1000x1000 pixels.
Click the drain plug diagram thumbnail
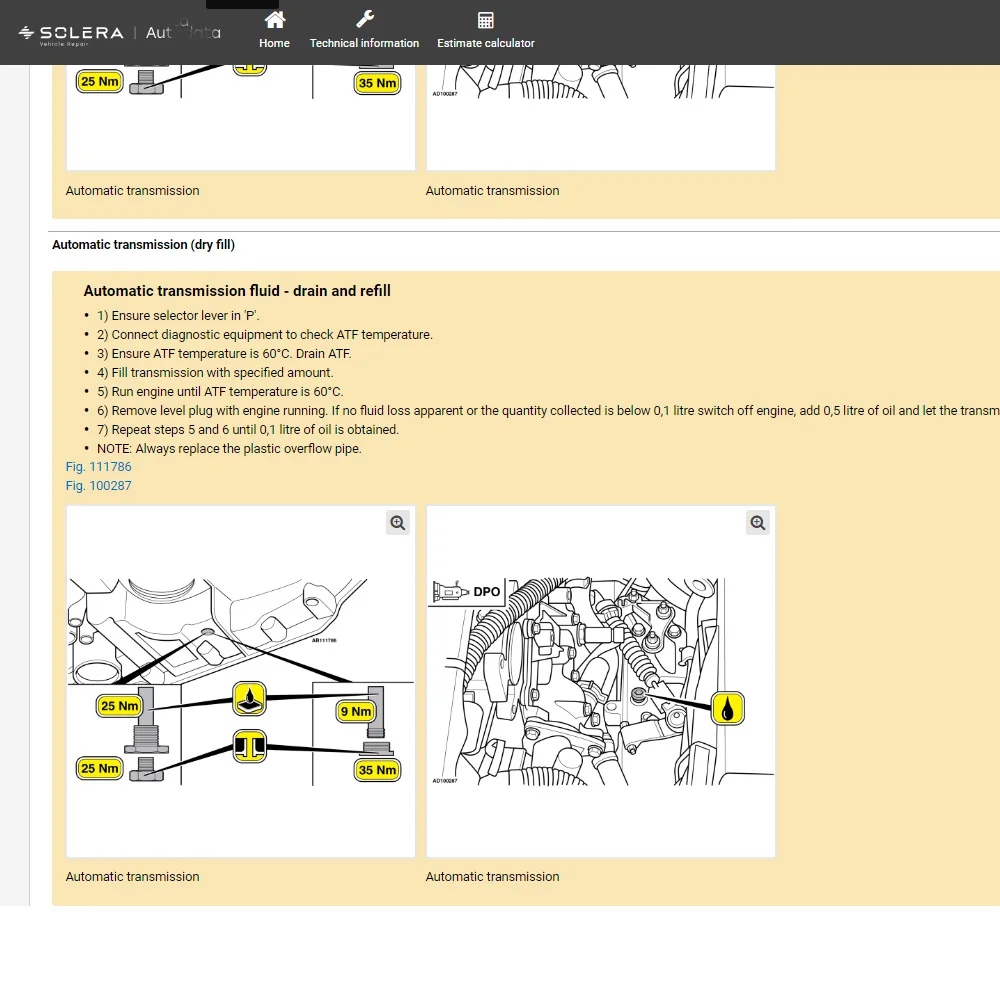tap(241, 682)
